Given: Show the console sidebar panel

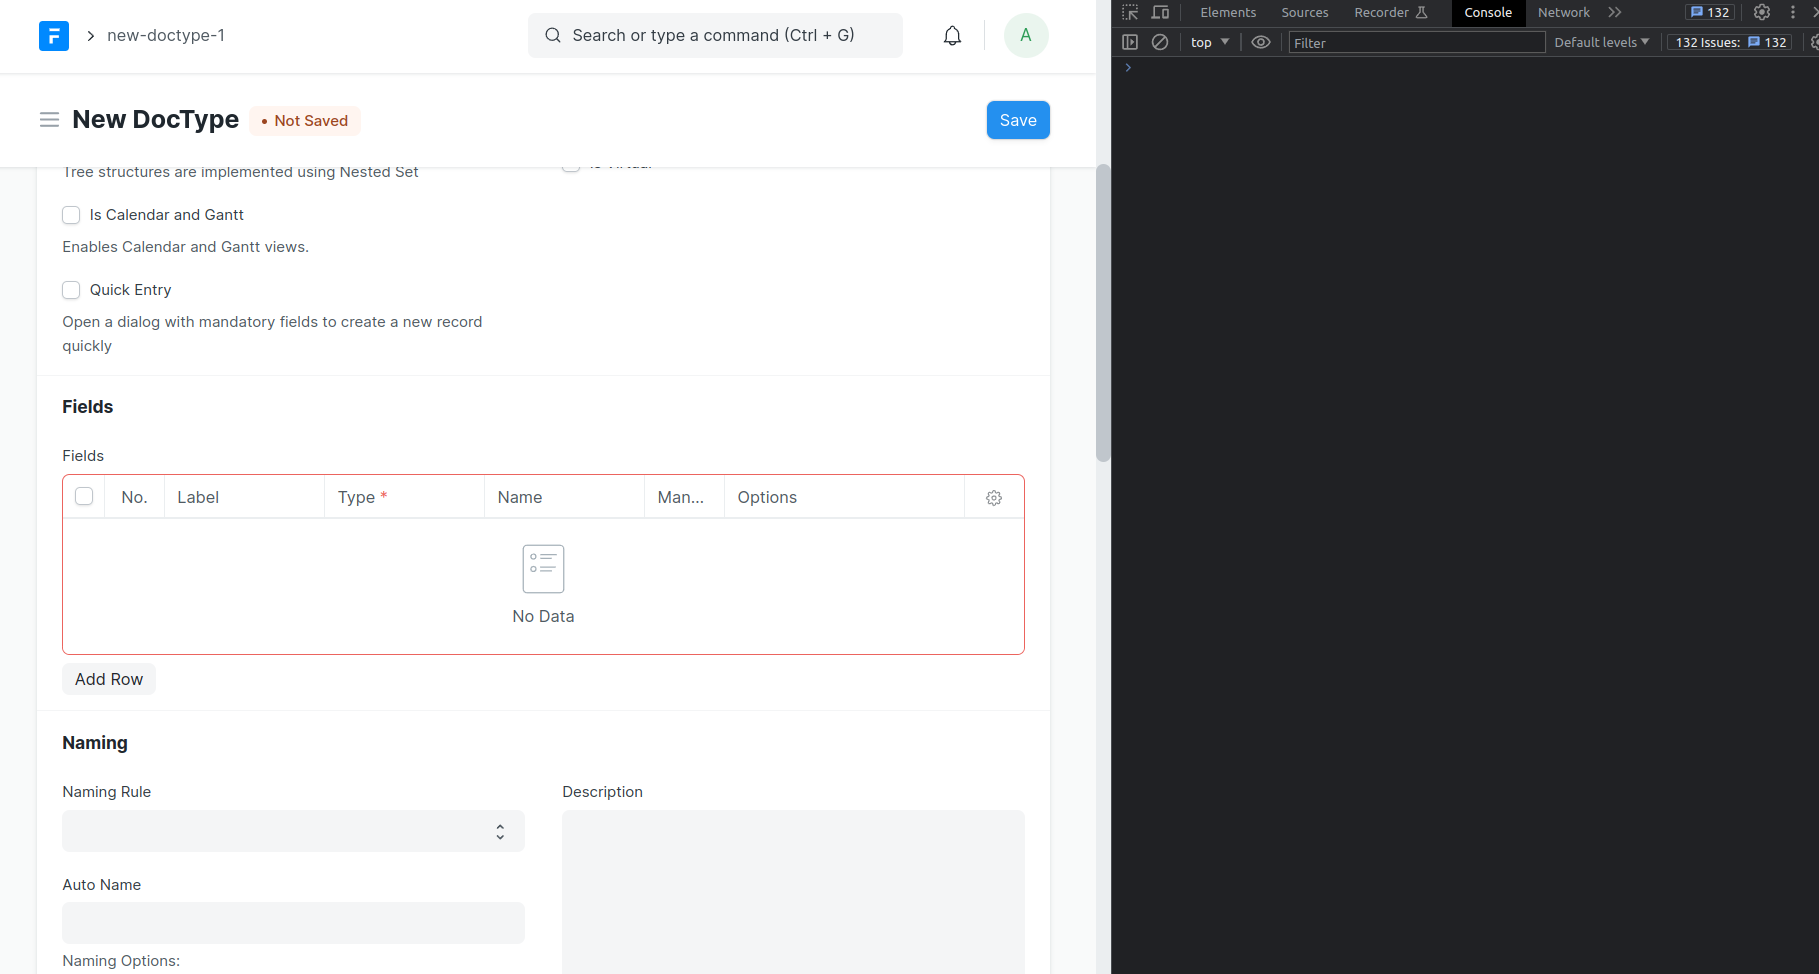Looking at the screenshot, I should (x=1130, y=42).
